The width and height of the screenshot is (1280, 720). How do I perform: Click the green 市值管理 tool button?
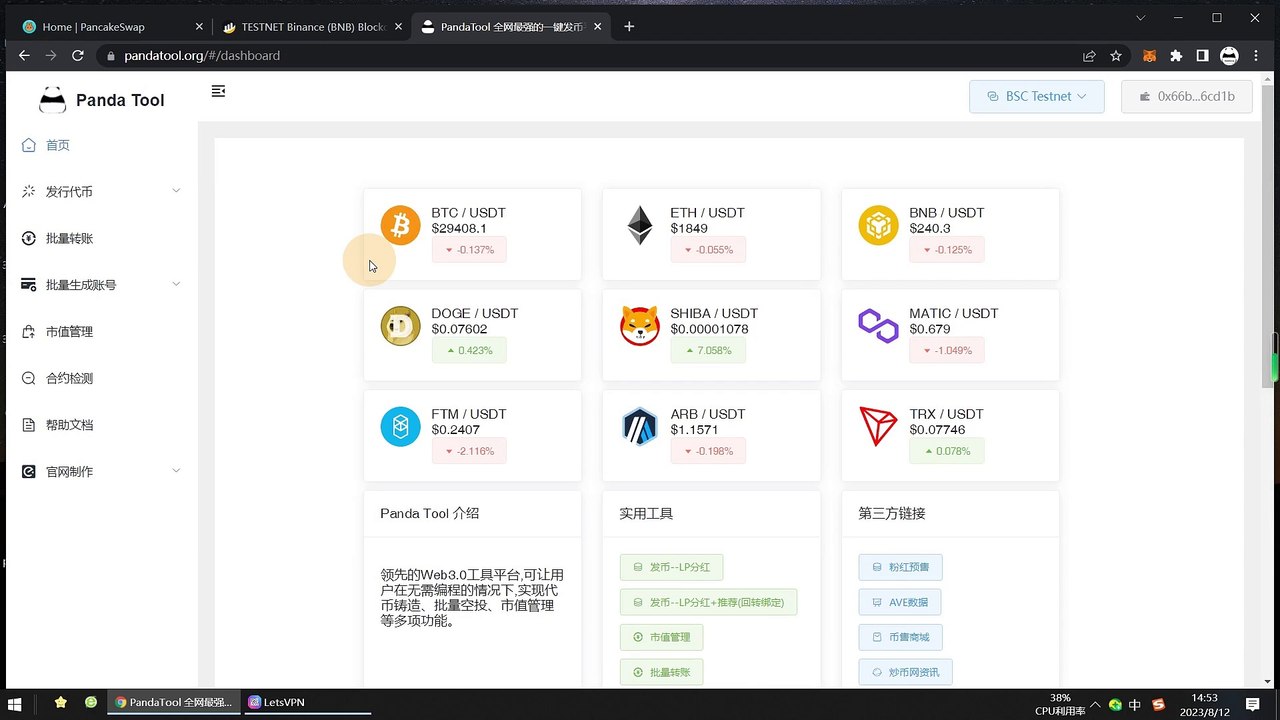coord(661,637)
